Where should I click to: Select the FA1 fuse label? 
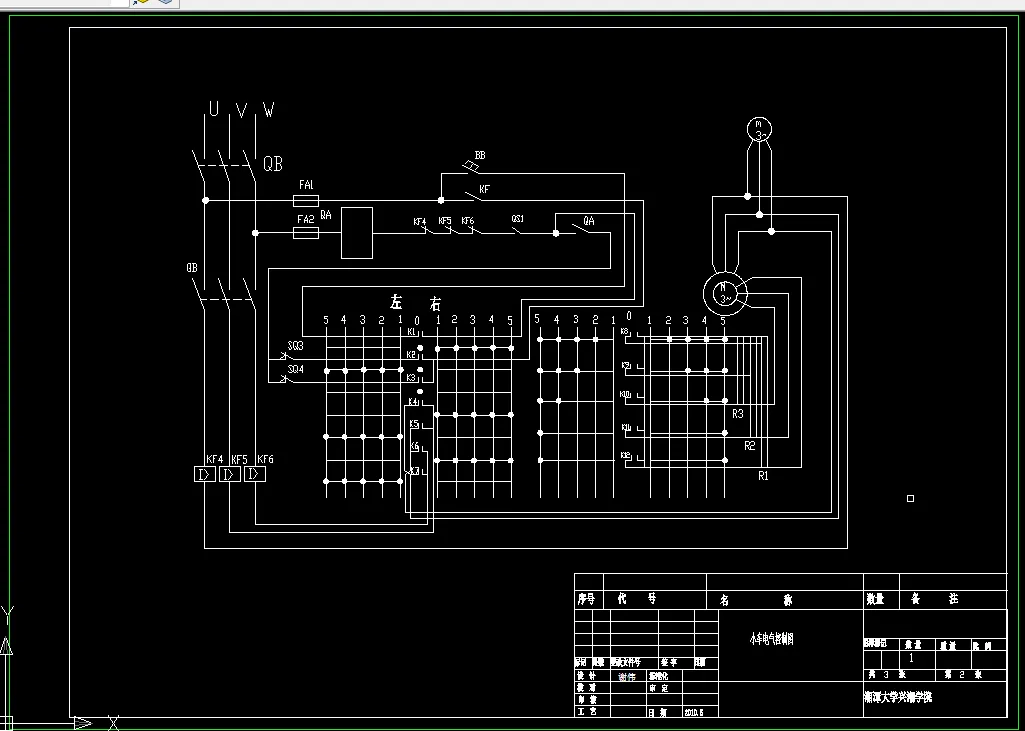[x=306, y=185]
